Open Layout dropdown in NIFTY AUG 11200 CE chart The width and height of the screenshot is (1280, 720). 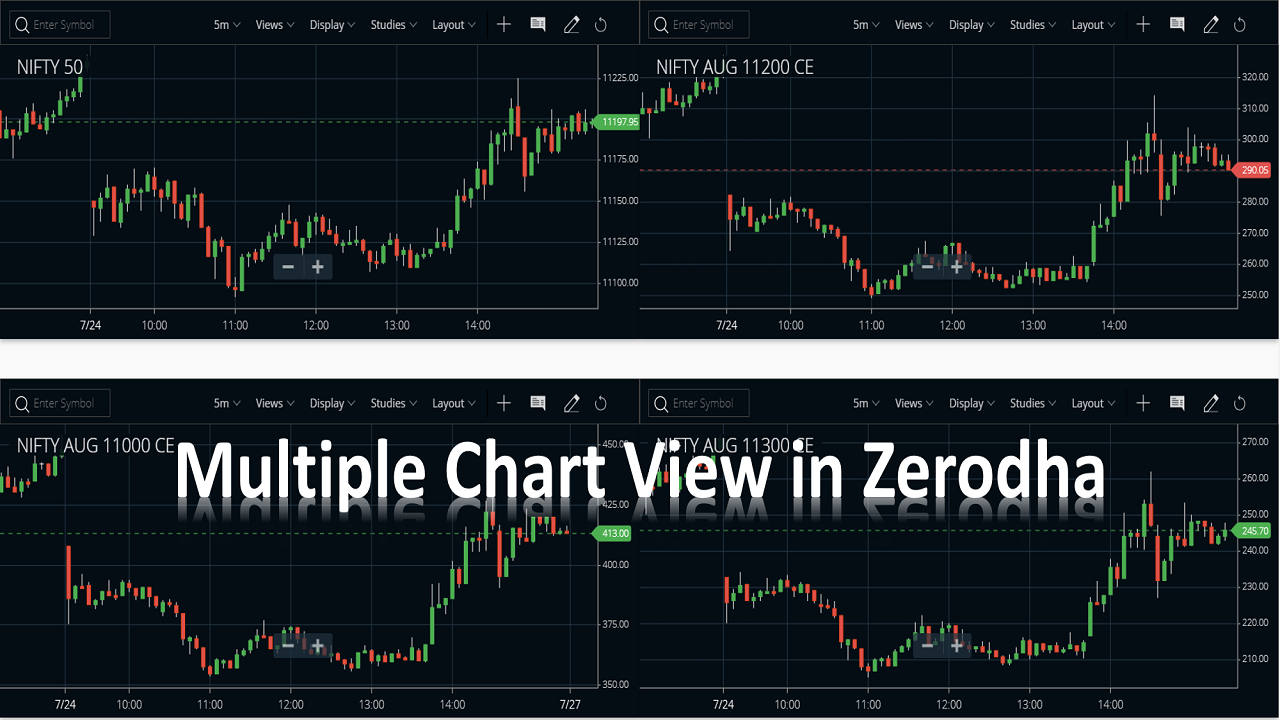[1094, 25]
